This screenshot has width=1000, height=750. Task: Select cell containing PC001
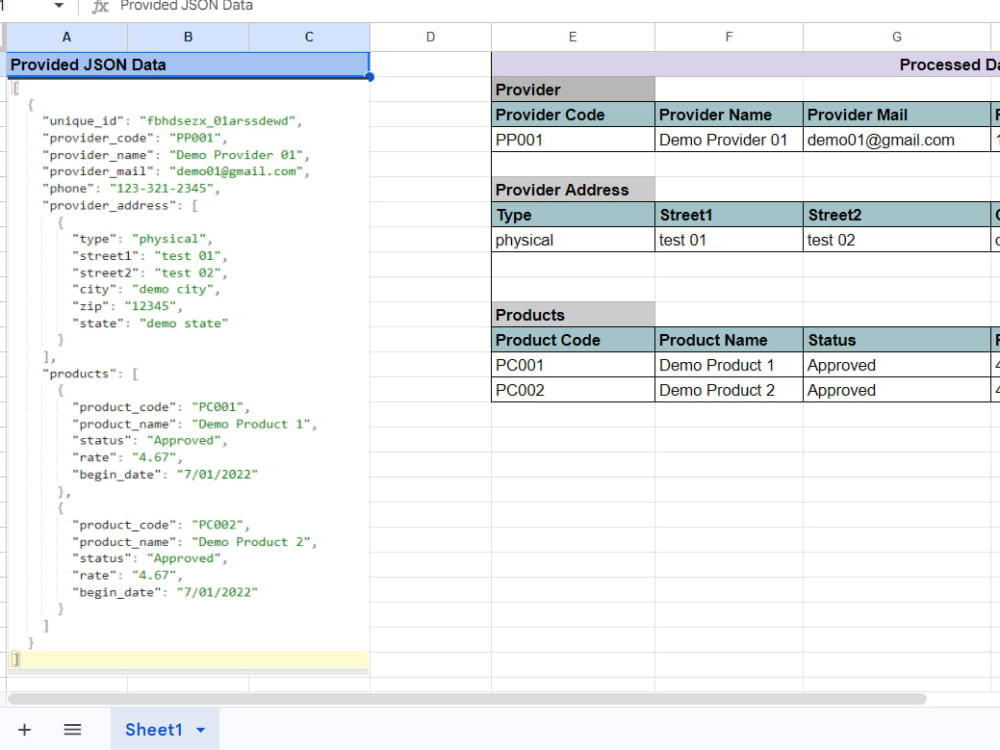pyautogui.click(x=573, y=365)
